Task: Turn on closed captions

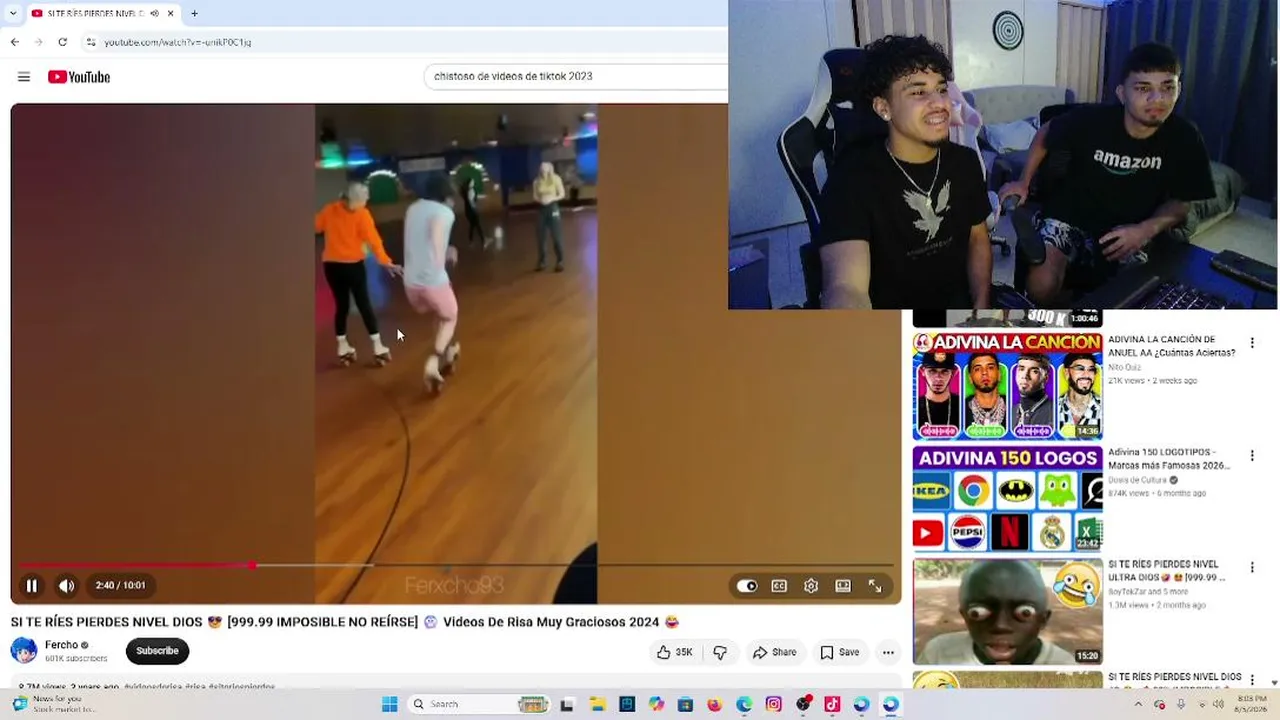Action: click(x=779, y=586)
